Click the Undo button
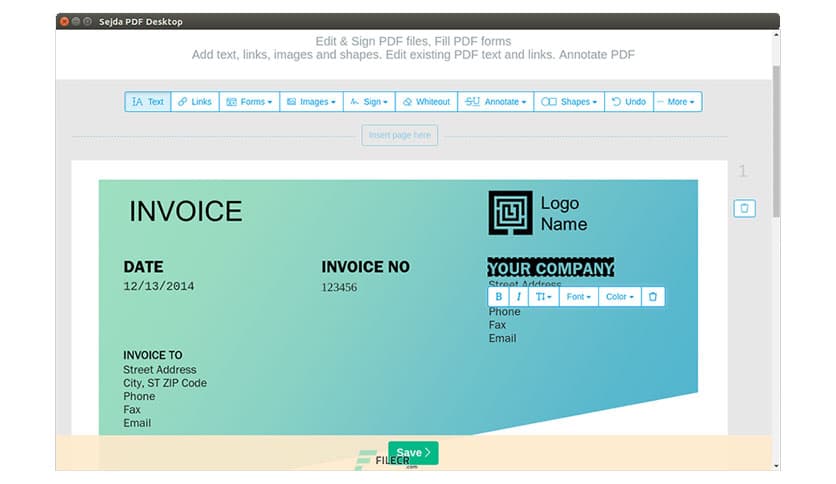This screenshot has width=836, height=484. click(628, 102)
